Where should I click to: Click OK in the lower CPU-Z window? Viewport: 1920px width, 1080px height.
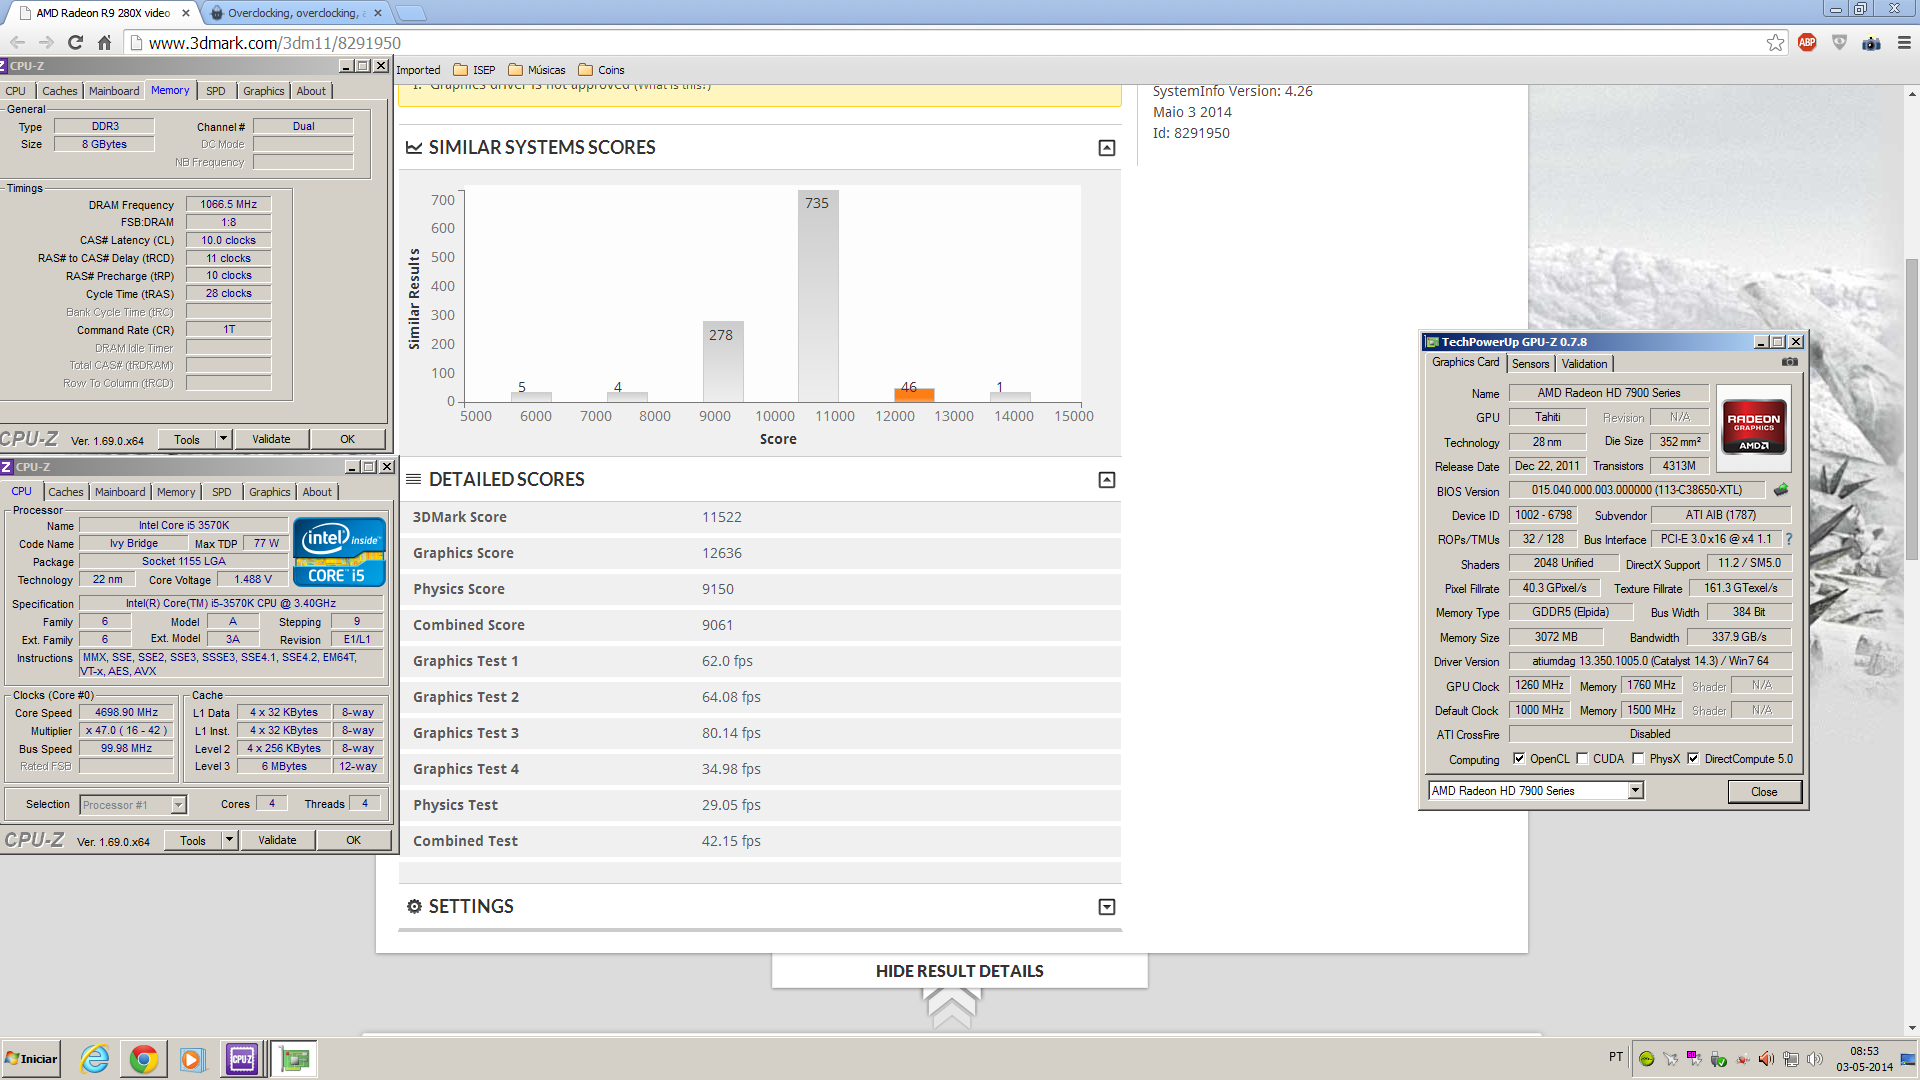[x=353, y=840]
